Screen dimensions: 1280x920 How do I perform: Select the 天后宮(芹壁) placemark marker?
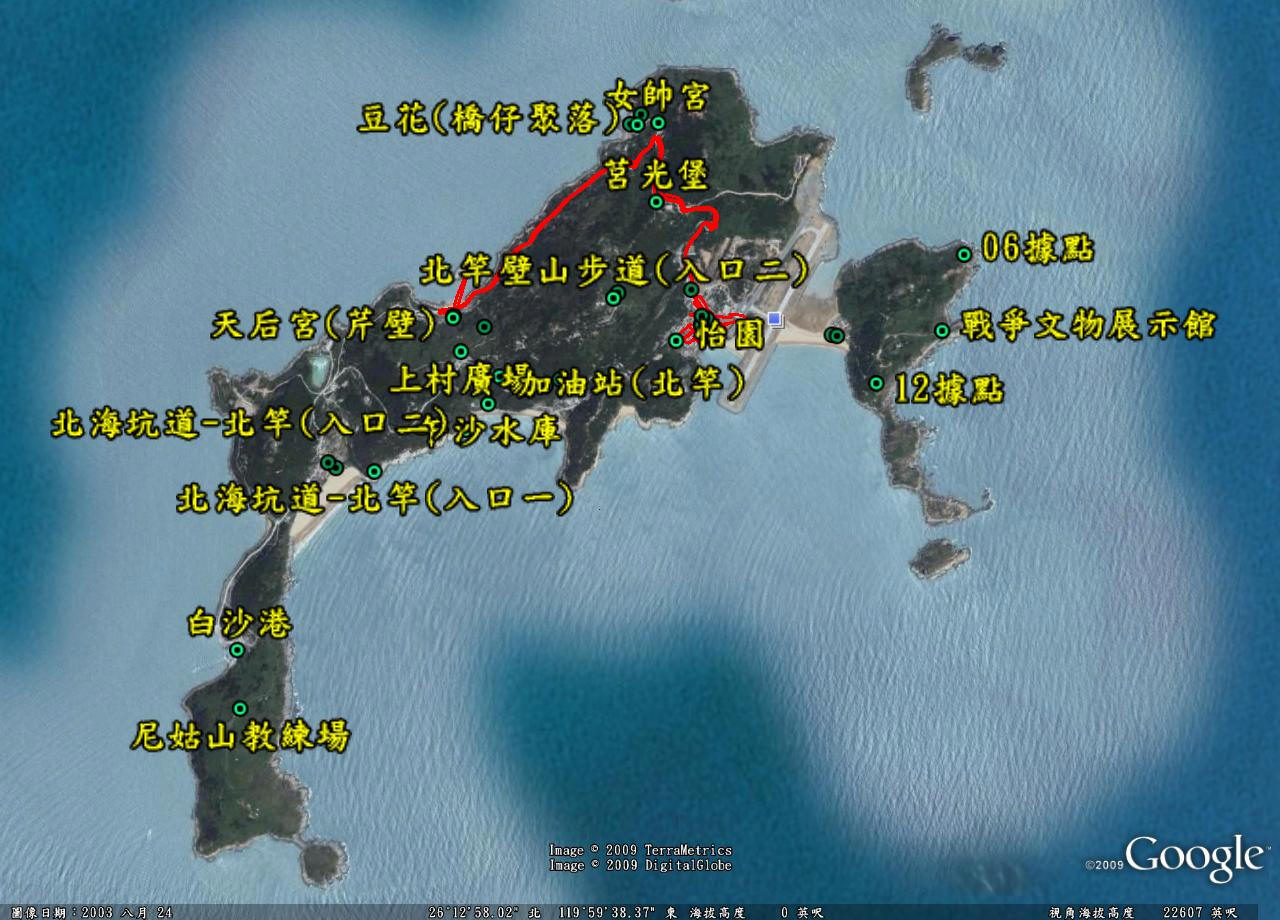(453, 318)
